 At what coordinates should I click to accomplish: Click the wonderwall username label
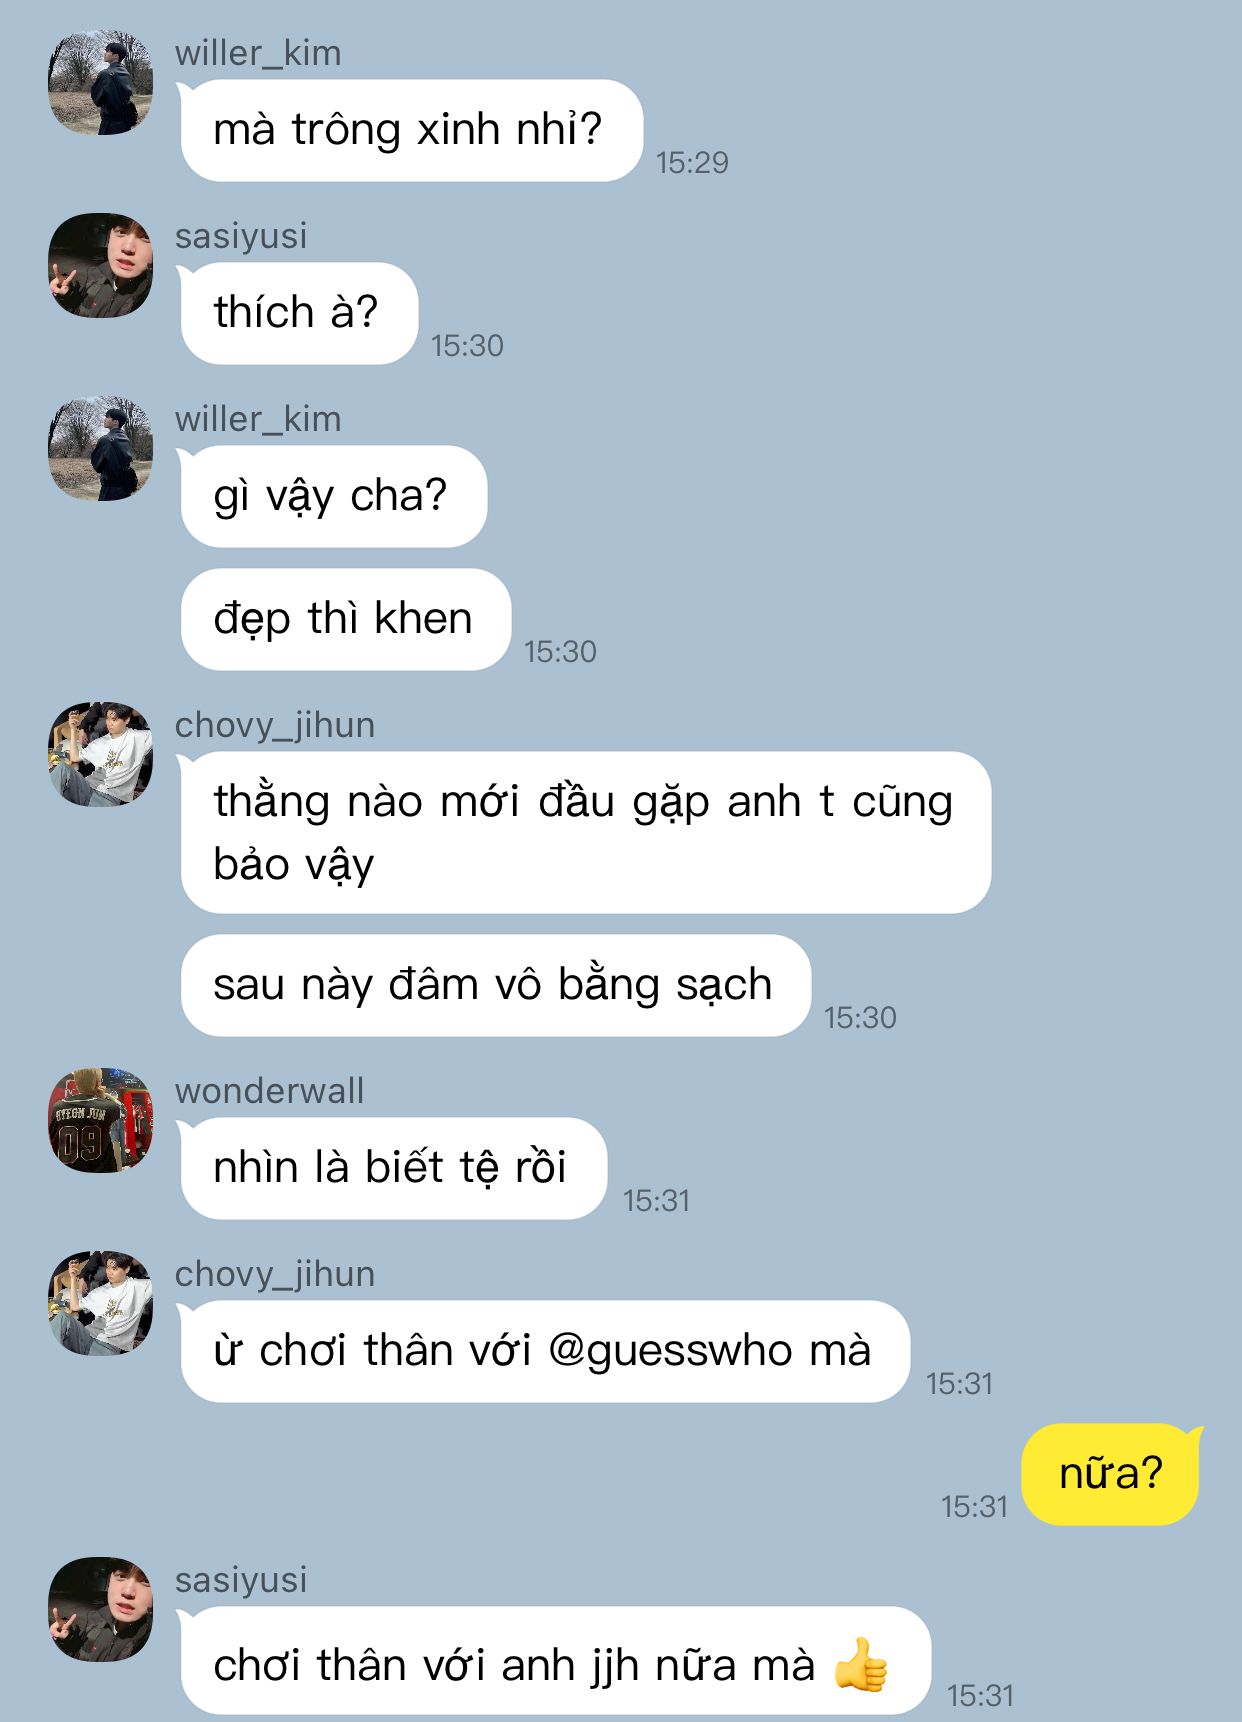point(270,1091)
